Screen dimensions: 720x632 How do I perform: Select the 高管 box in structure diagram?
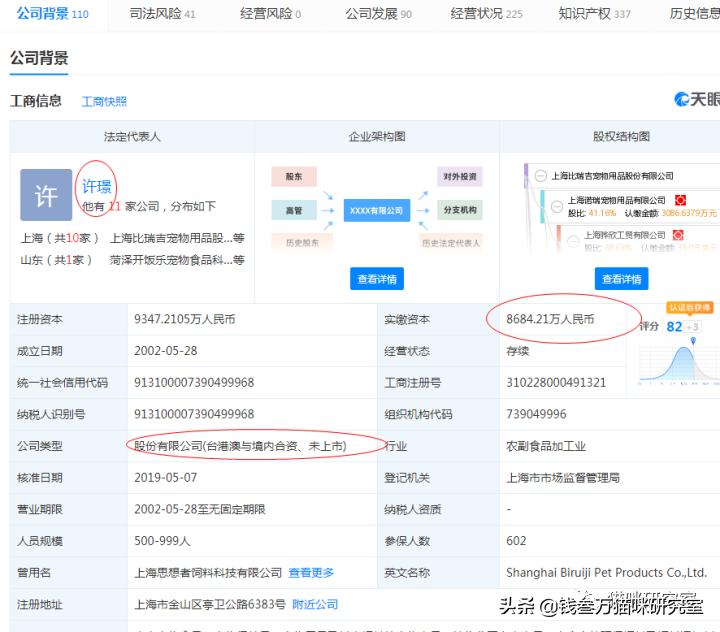[294, 210]
